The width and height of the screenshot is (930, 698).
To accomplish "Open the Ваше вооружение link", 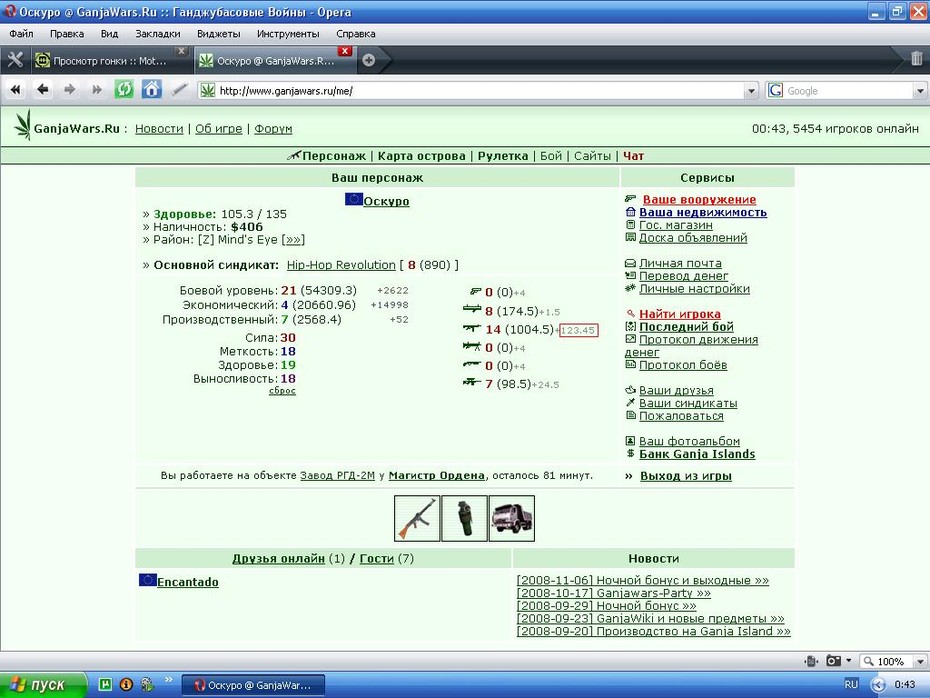I will coord(699,200).
